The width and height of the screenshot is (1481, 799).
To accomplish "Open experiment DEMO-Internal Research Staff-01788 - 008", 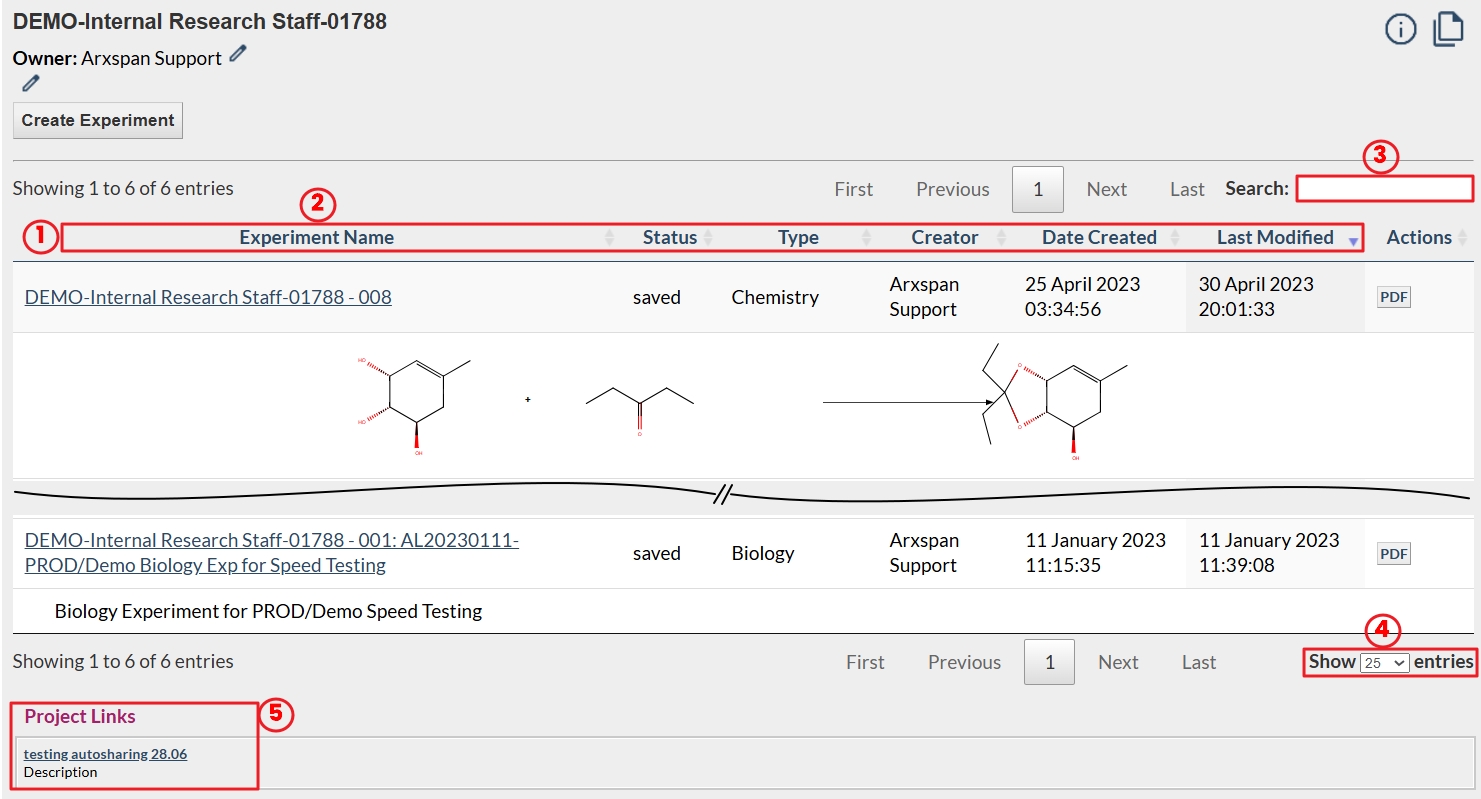I will (208, 297).
